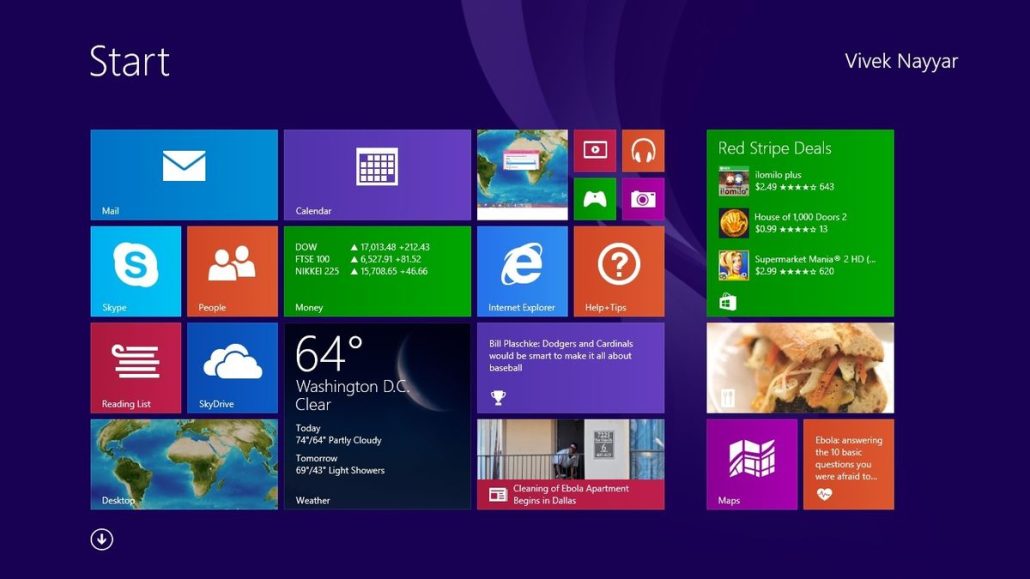Open the Vivek Nayyar account menu

point(901,61)
